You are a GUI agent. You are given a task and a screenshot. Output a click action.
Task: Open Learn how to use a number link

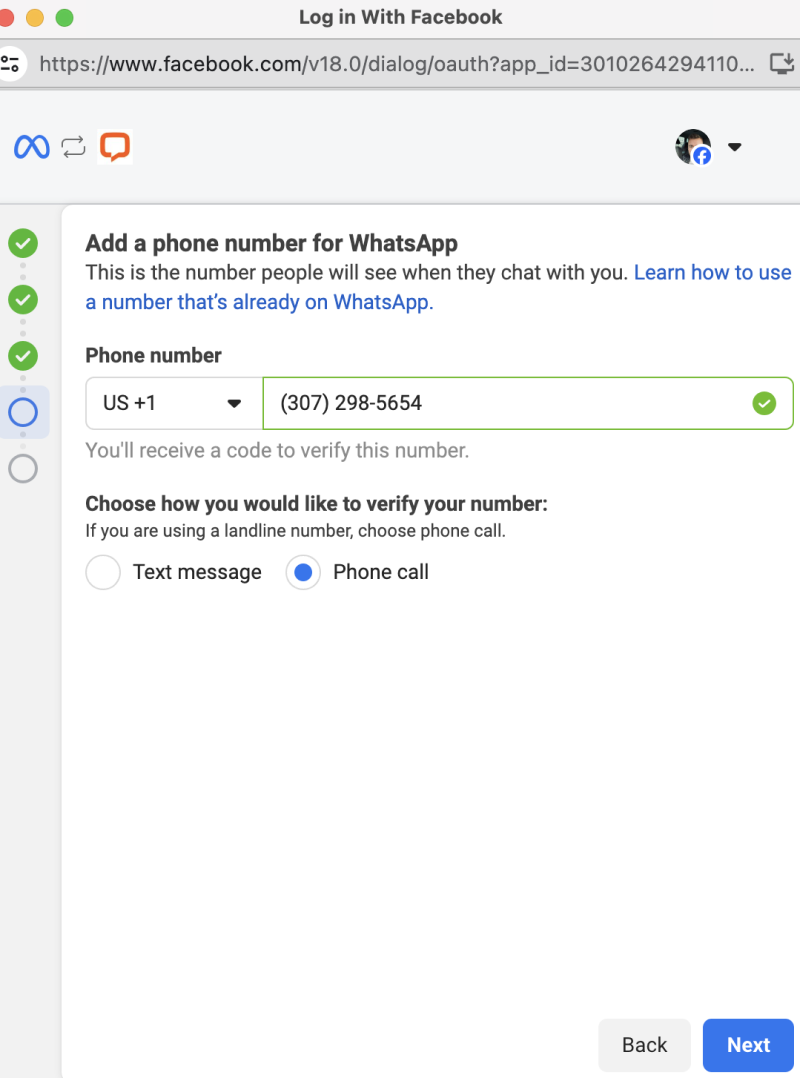[438, 287]
